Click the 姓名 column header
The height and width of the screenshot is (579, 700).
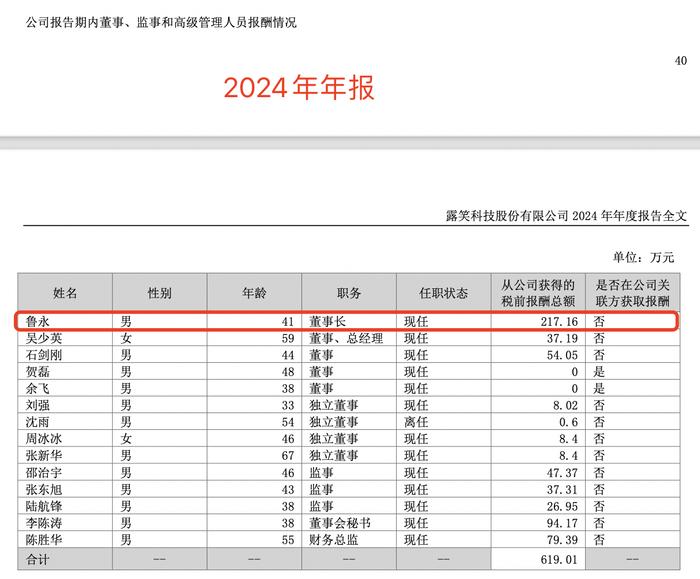[65, 293]
